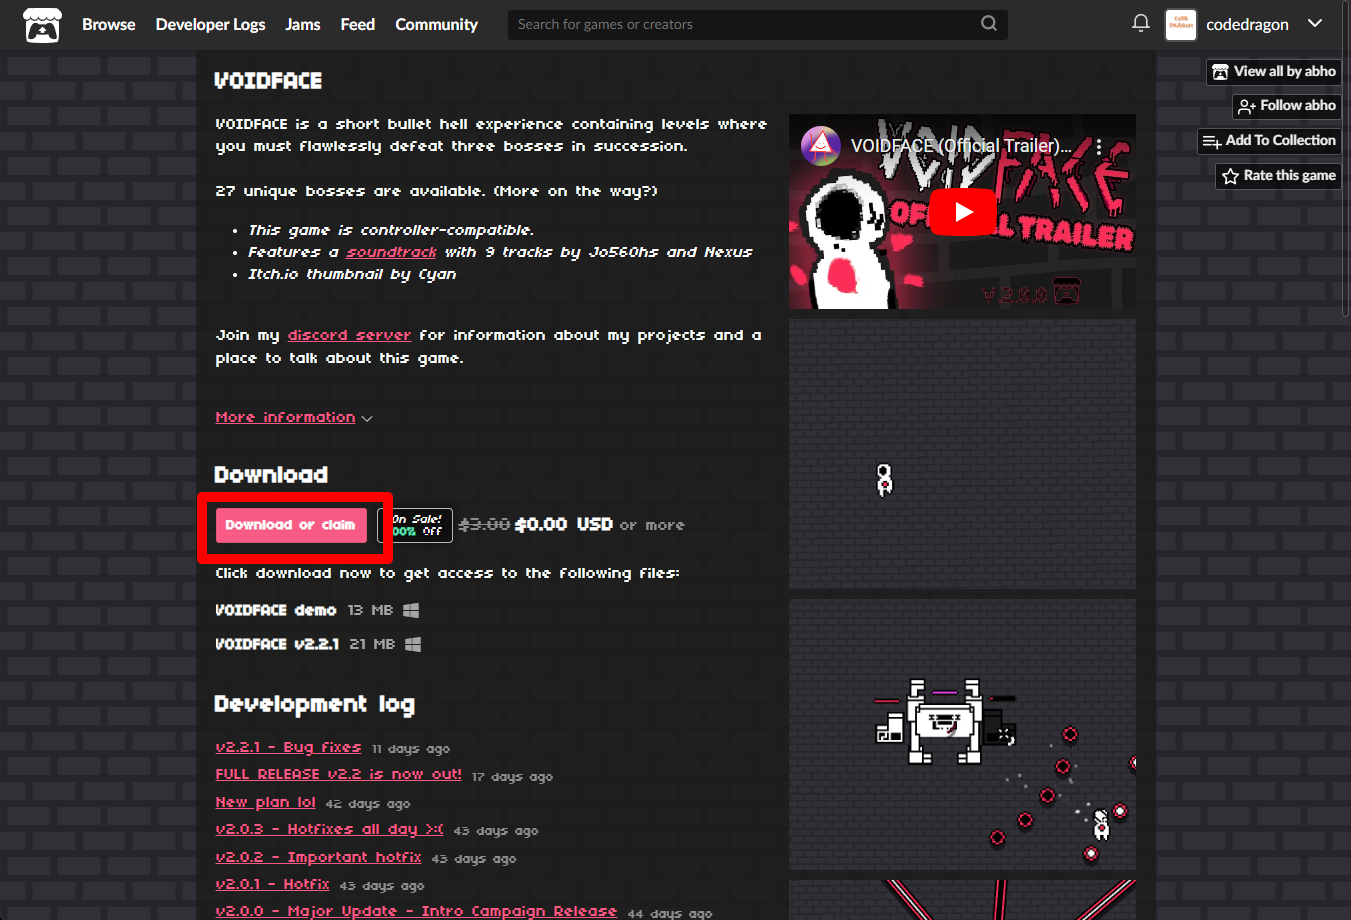
Task: Open the codedragon profile avatar
Action: point(1181,24)
